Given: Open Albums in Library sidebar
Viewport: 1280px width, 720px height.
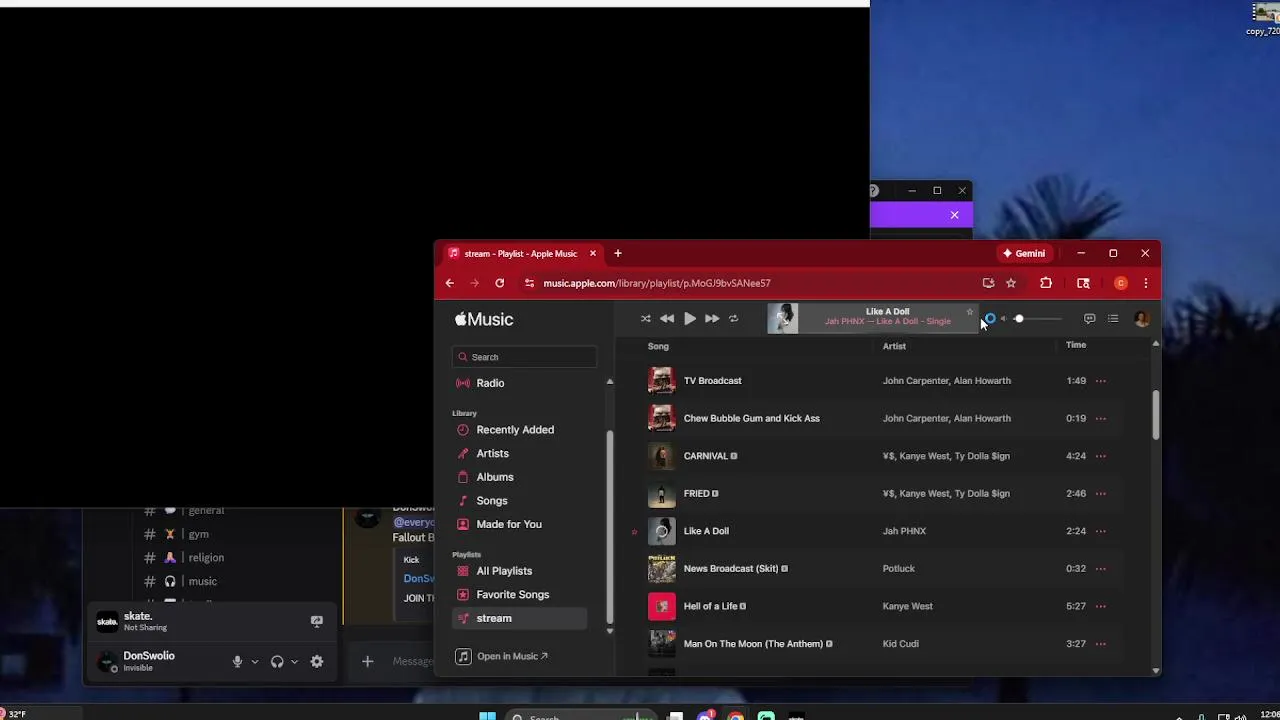Looking at the screenshot, I should coord(495,477).
